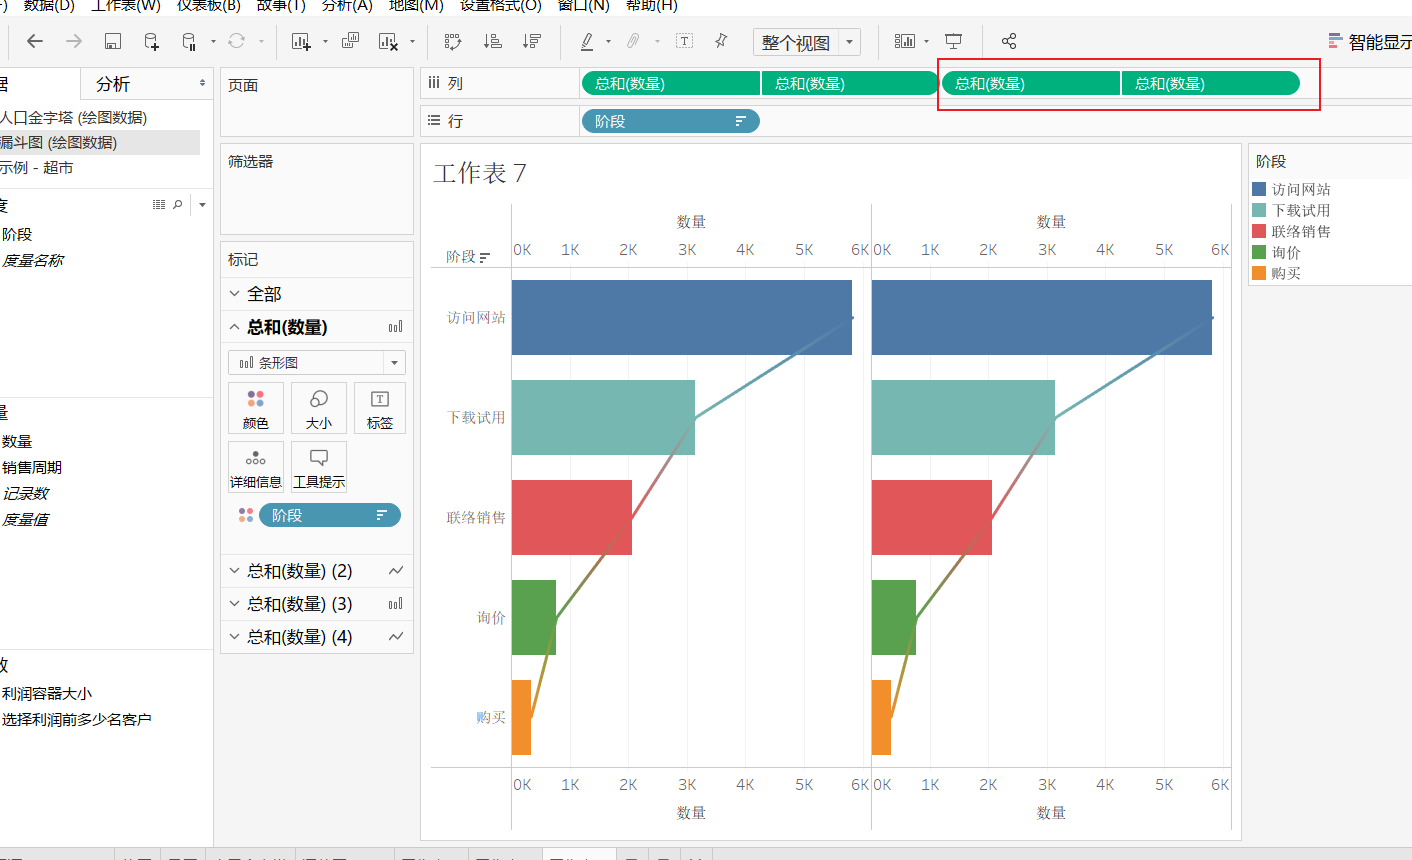Switch to the 分析 tab
Screen dimensions: 1412x860
[x=113, y=84]
